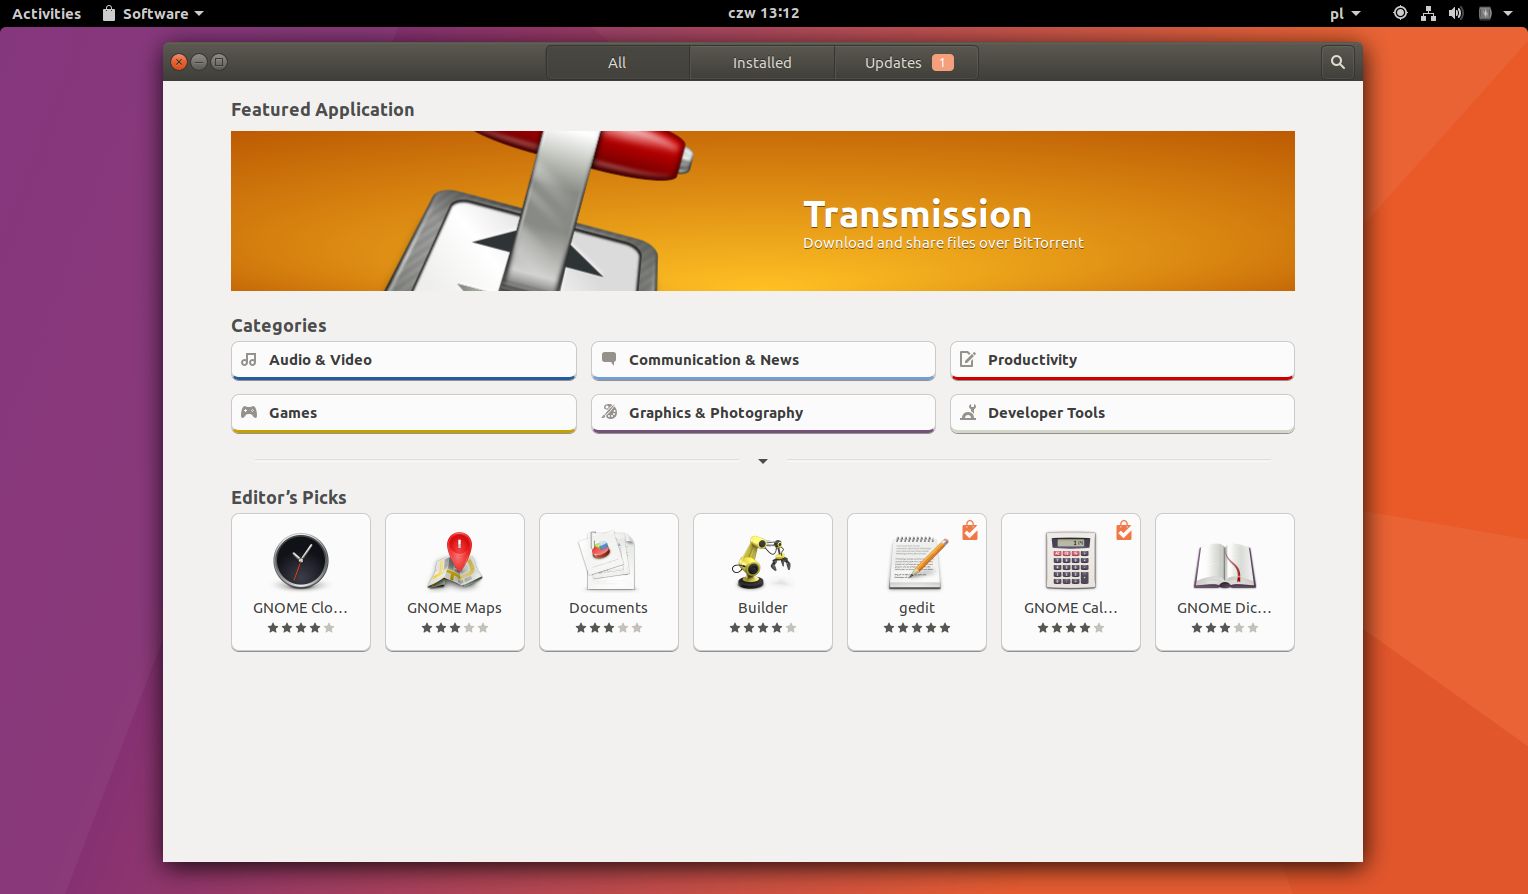Open the pl keyboard layout menu
The height and width of the screenshot is (894, 1528).
coord(1345,14)
